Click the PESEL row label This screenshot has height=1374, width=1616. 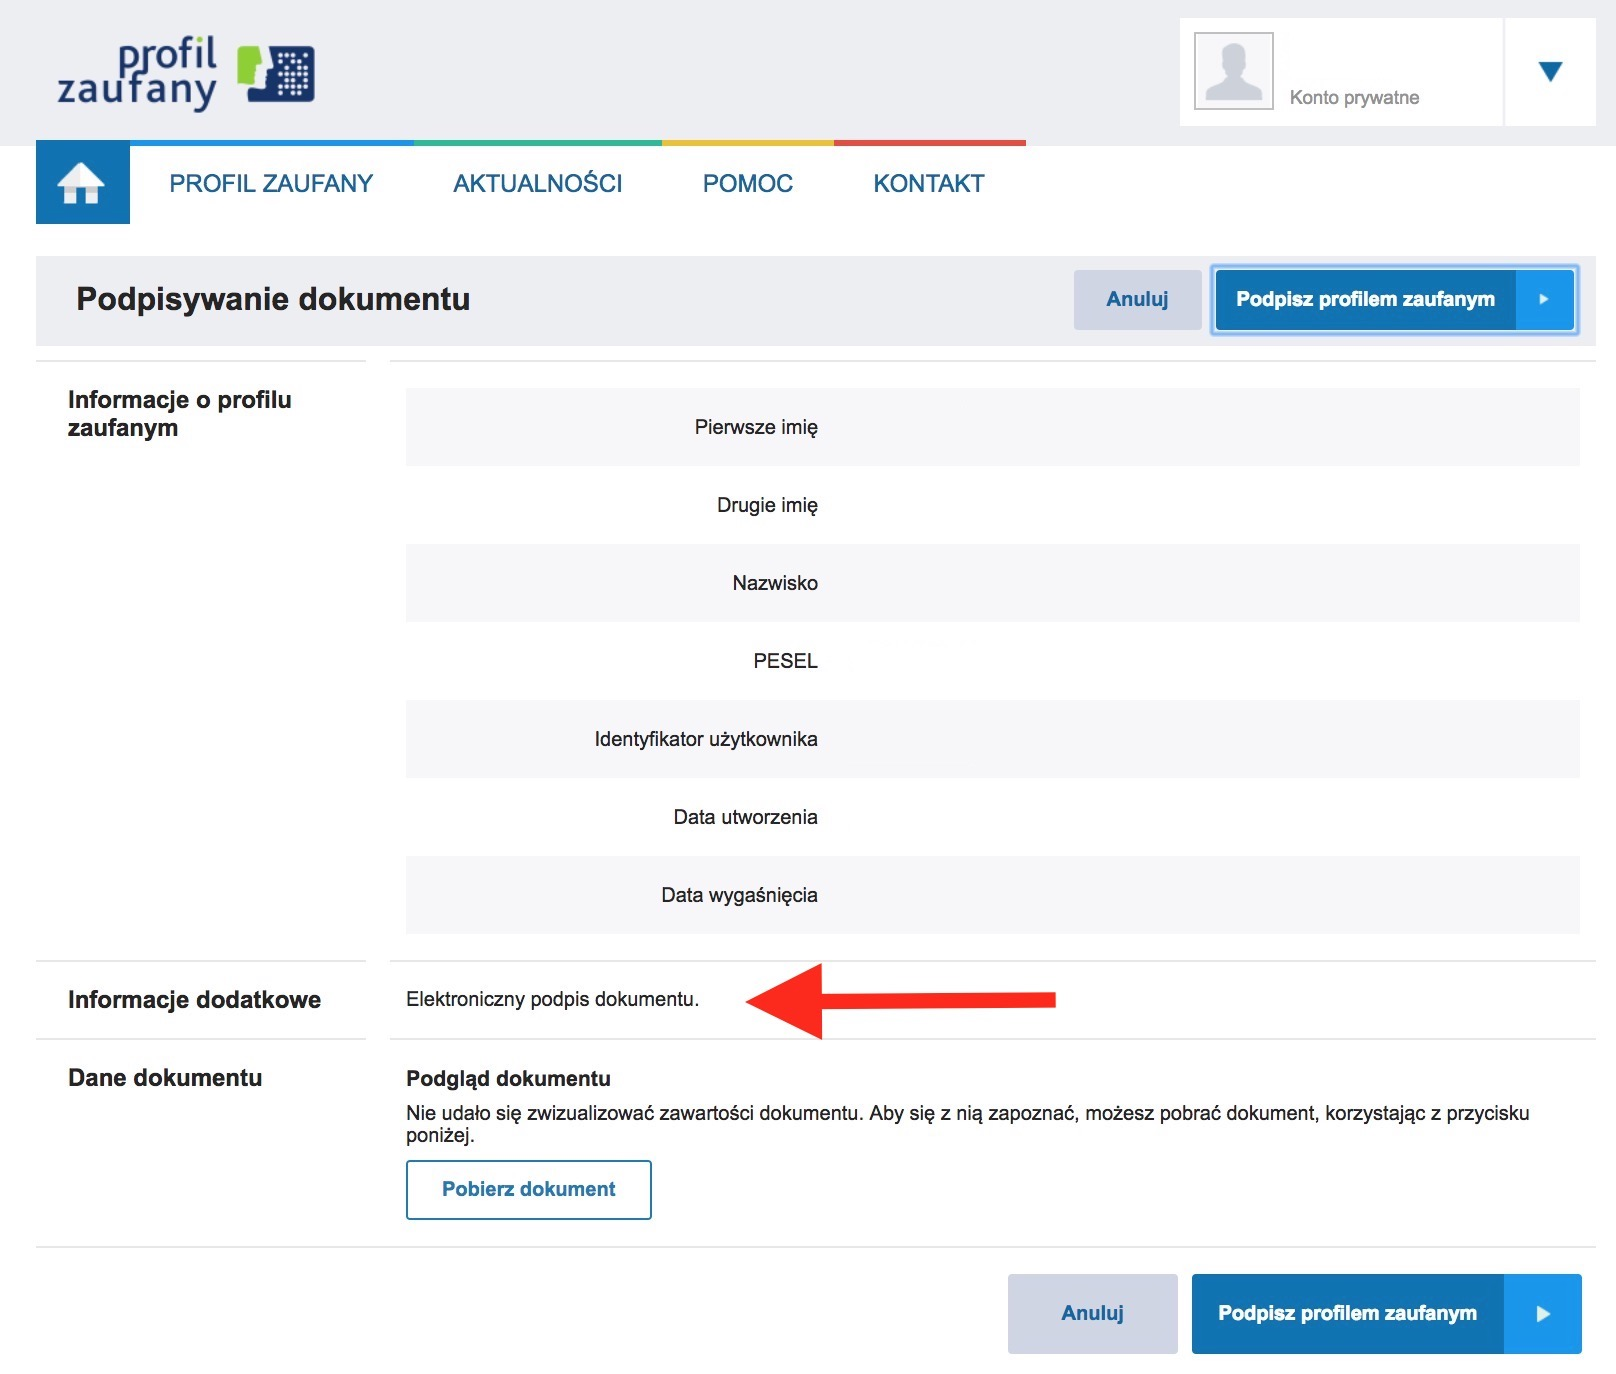[x=785, y=661]
